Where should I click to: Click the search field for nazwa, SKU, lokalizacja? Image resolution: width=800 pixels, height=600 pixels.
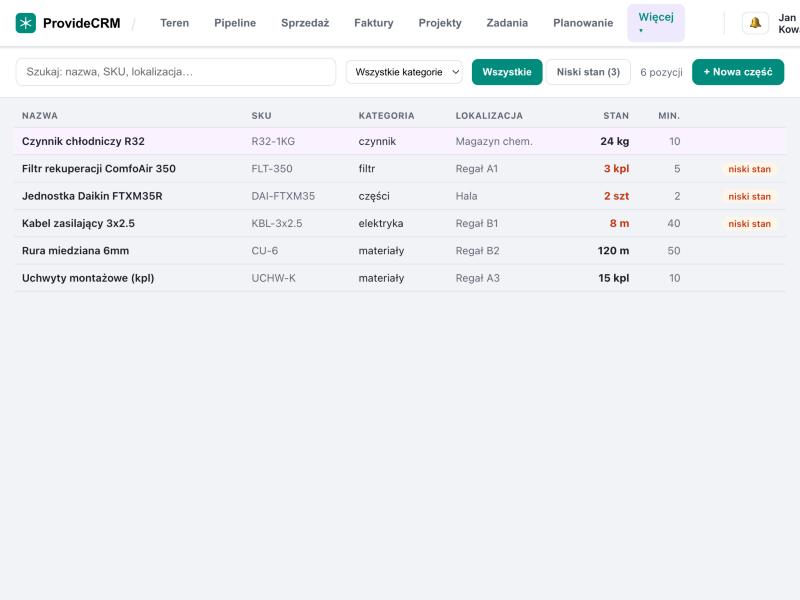(176, 72)
